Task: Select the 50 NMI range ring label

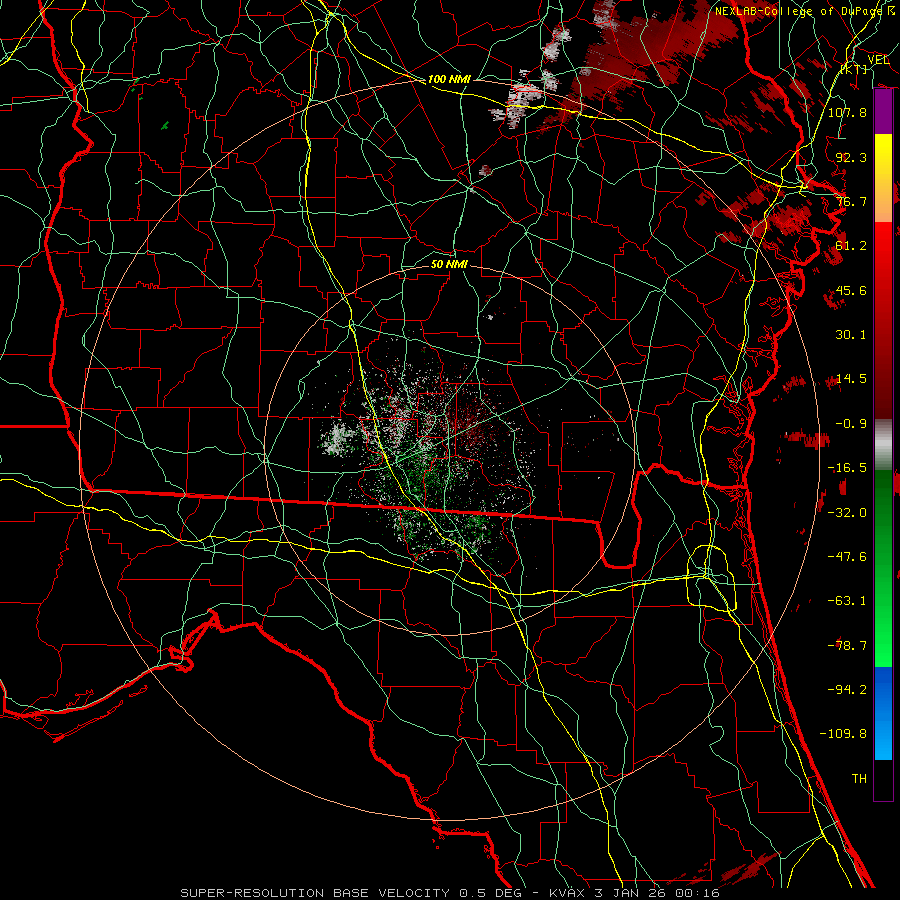Action: pyautogui.click(x=449, y=265)
